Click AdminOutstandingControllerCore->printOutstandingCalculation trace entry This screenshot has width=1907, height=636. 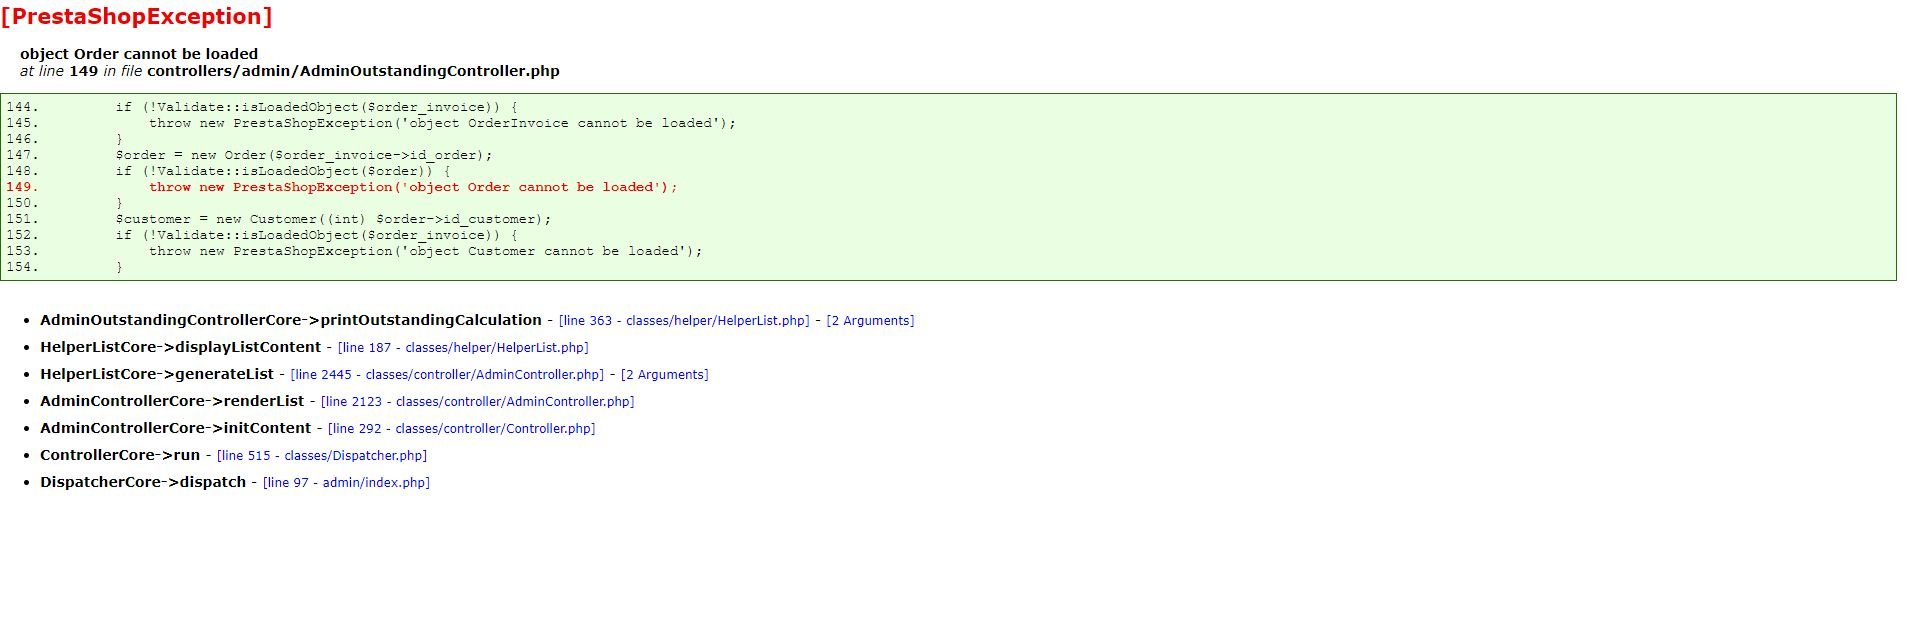(x=291, y=320)
